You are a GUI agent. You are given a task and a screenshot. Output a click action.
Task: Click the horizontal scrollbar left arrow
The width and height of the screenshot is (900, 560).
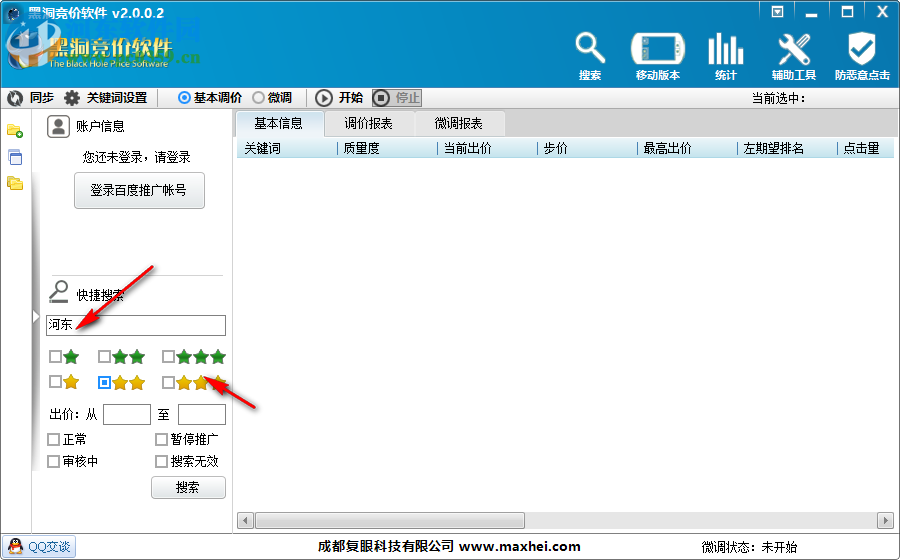click(245, 520)
